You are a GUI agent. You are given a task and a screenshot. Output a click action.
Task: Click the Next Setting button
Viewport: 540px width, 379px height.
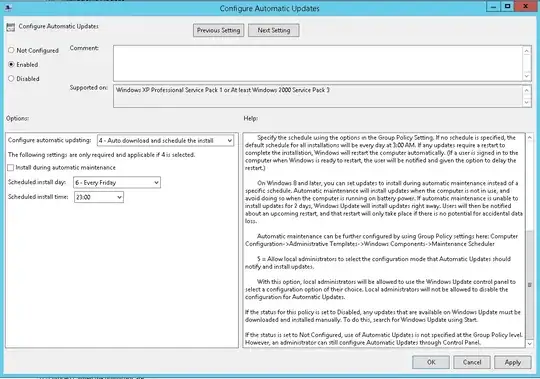tap(274, 30)
